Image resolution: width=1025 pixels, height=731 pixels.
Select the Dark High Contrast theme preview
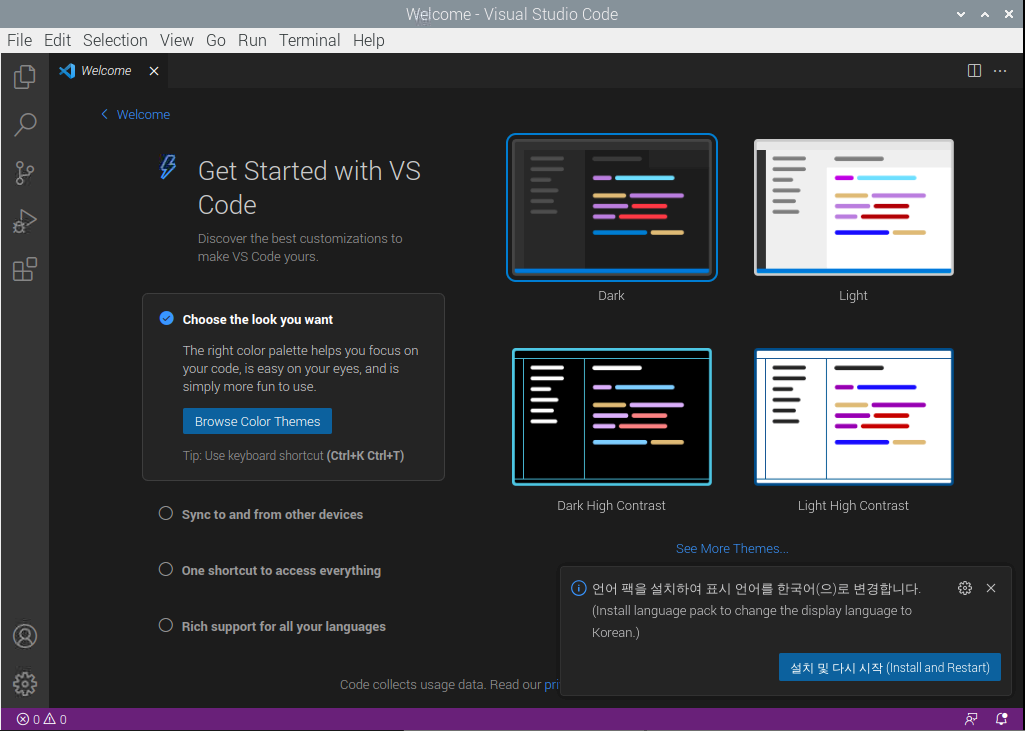click(612, 417)
